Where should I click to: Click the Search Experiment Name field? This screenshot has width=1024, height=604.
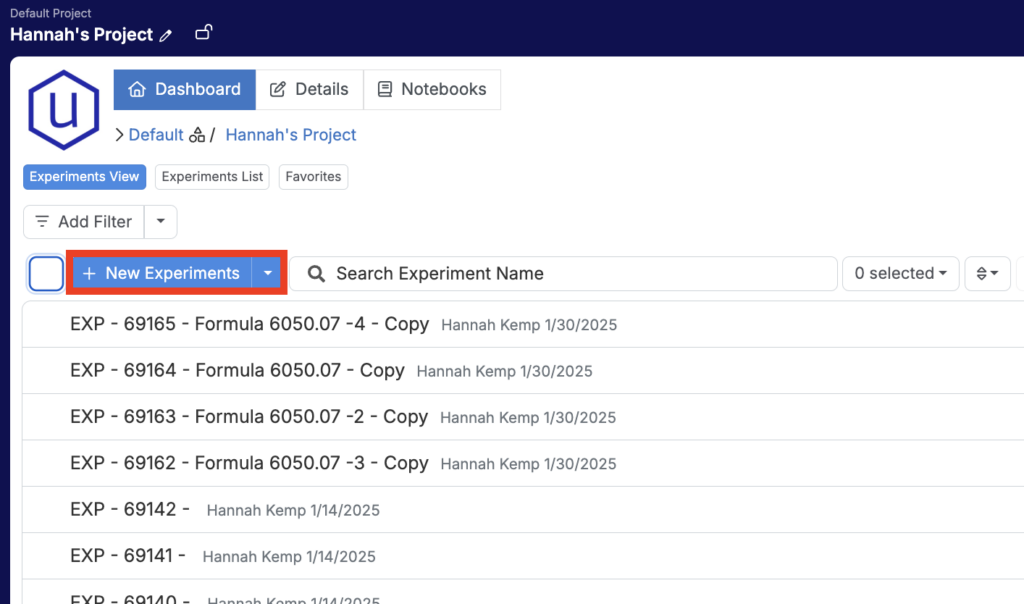pyautogui.click(x=580, y=273)
